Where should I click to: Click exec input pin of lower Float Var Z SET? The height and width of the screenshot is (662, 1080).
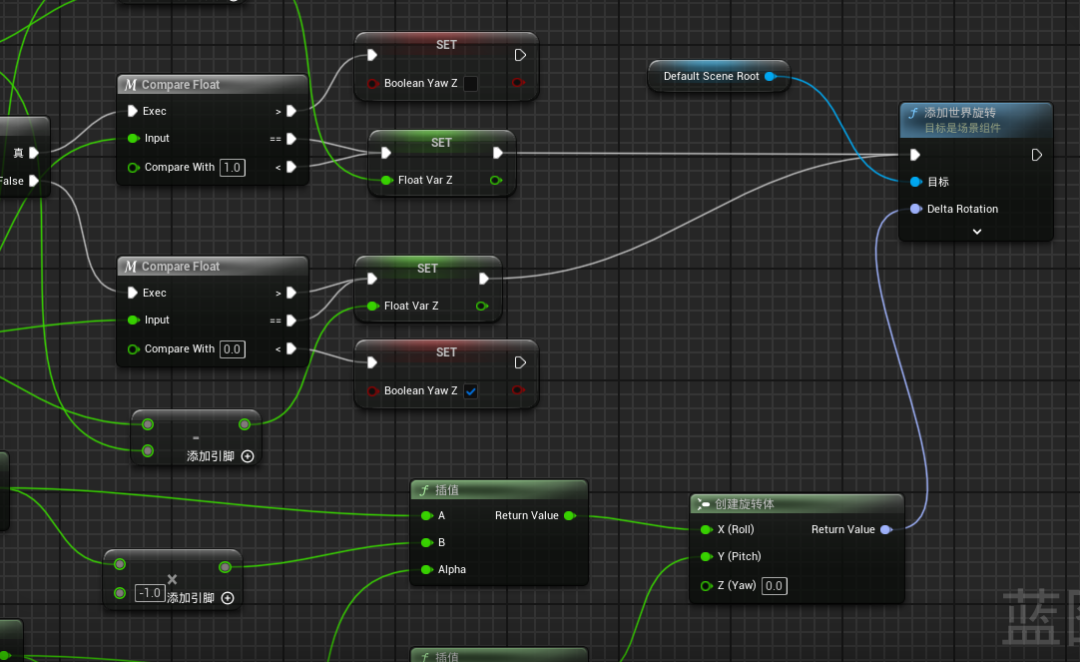(x=372, y=279)
